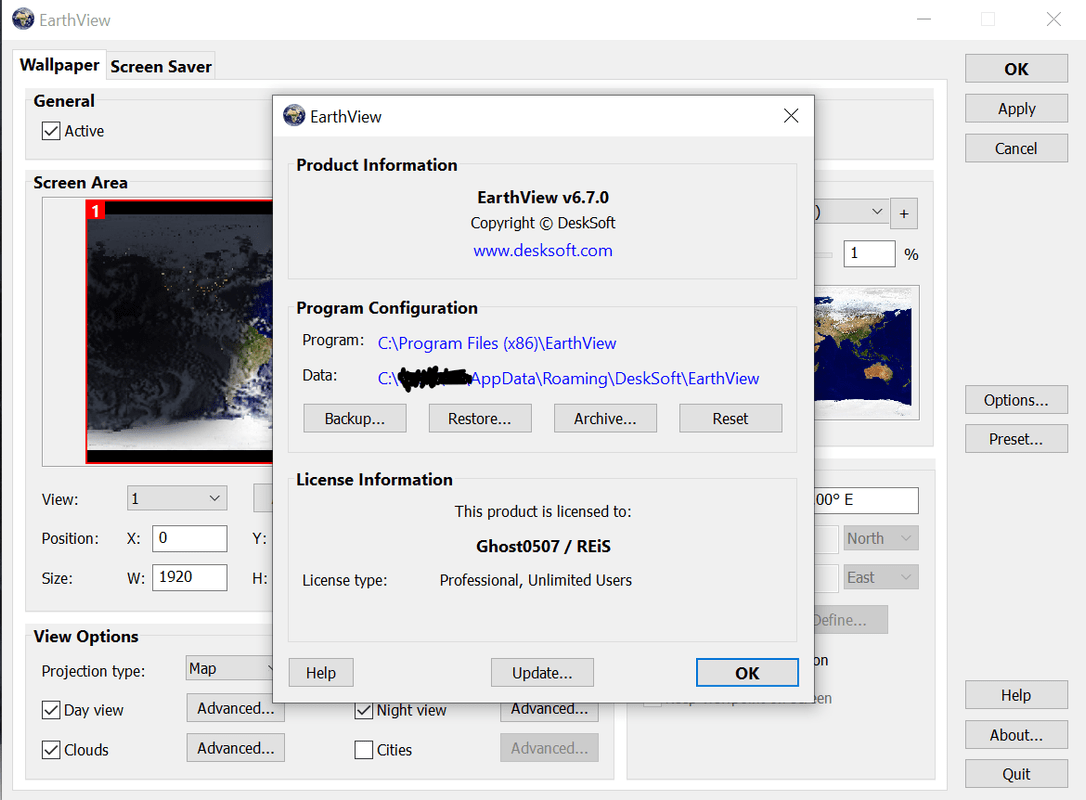Toggle the Night view checkbox

364,711
